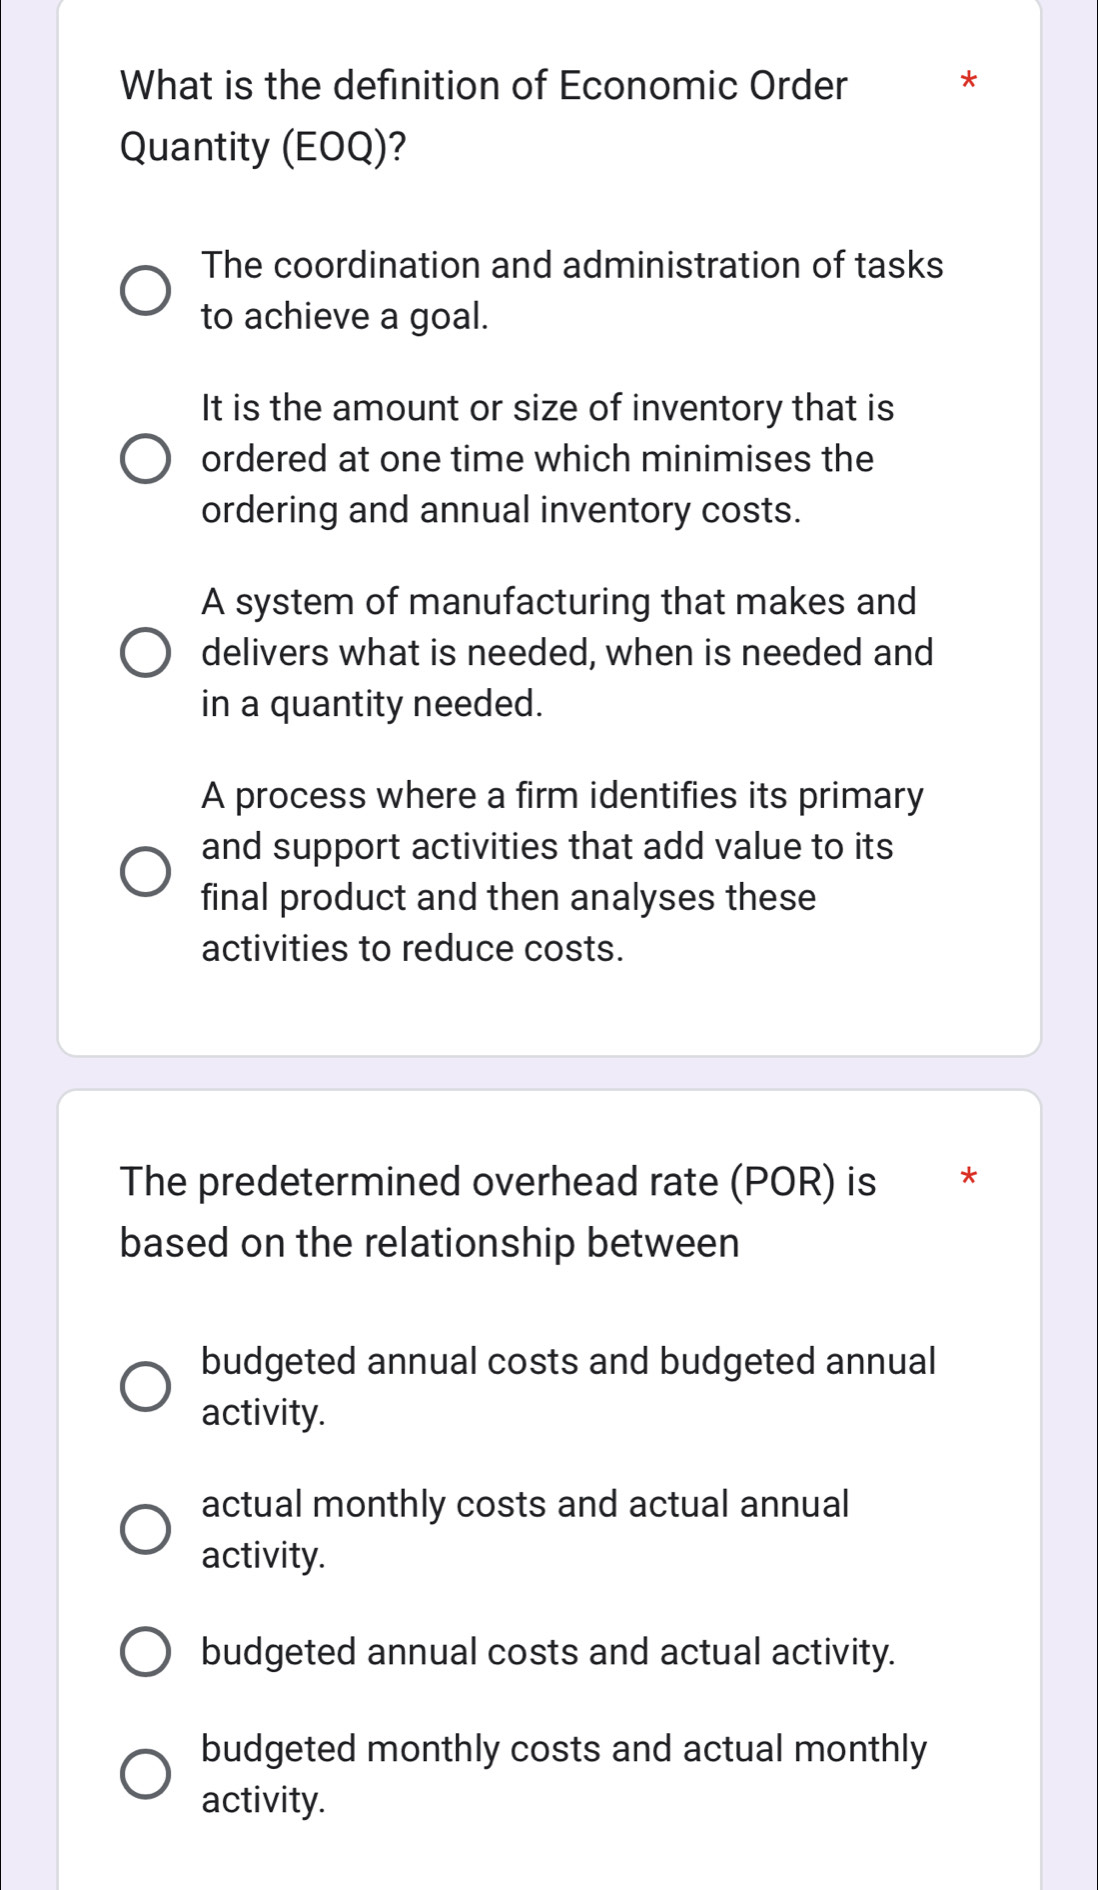Select radio circle for 'budgeted annual costs and budgeted annual activity'
The height and width of the screenshot is (1890, 1098).
tap(146, 1387)
